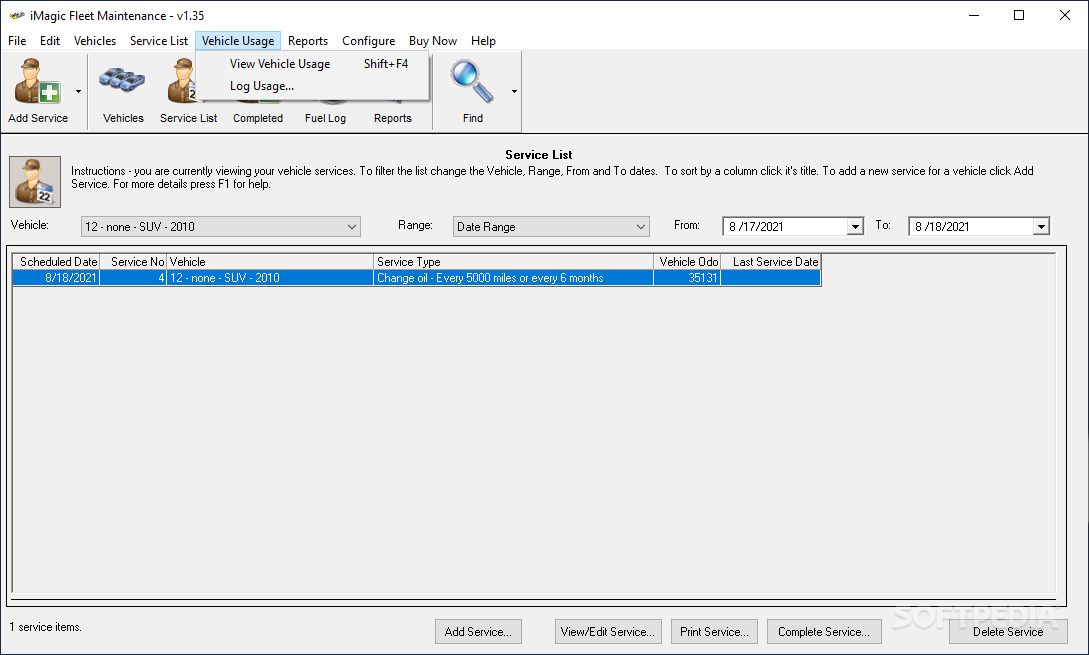Sort by Last Service Date column header
This screenshot has width=1089, height=655.
[771, 262]
